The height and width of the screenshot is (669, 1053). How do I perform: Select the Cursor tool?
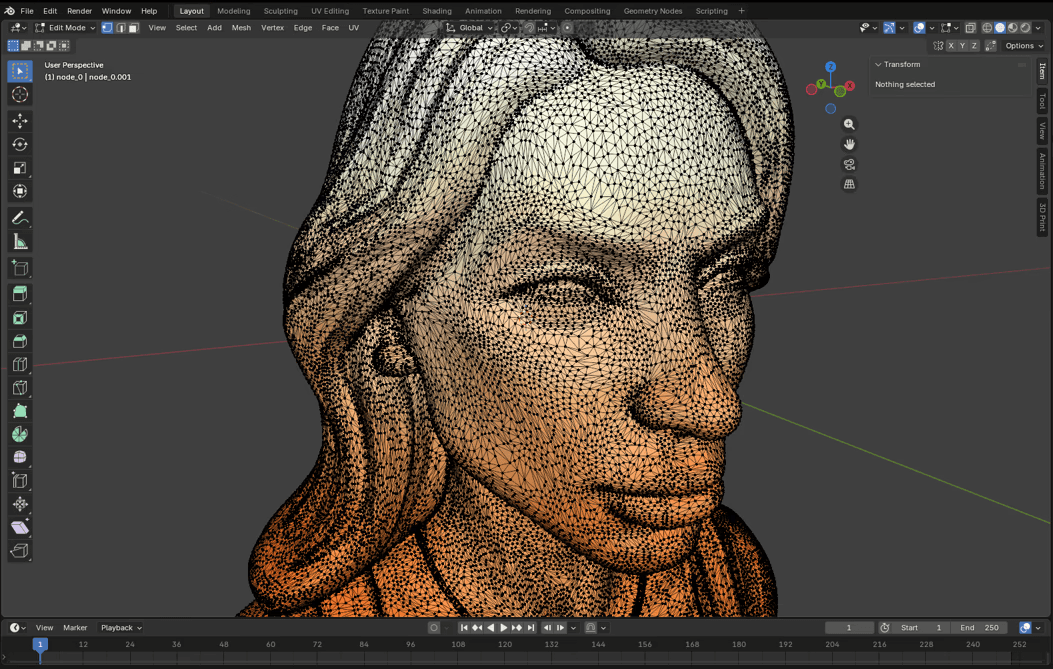[x=20, y=95]
